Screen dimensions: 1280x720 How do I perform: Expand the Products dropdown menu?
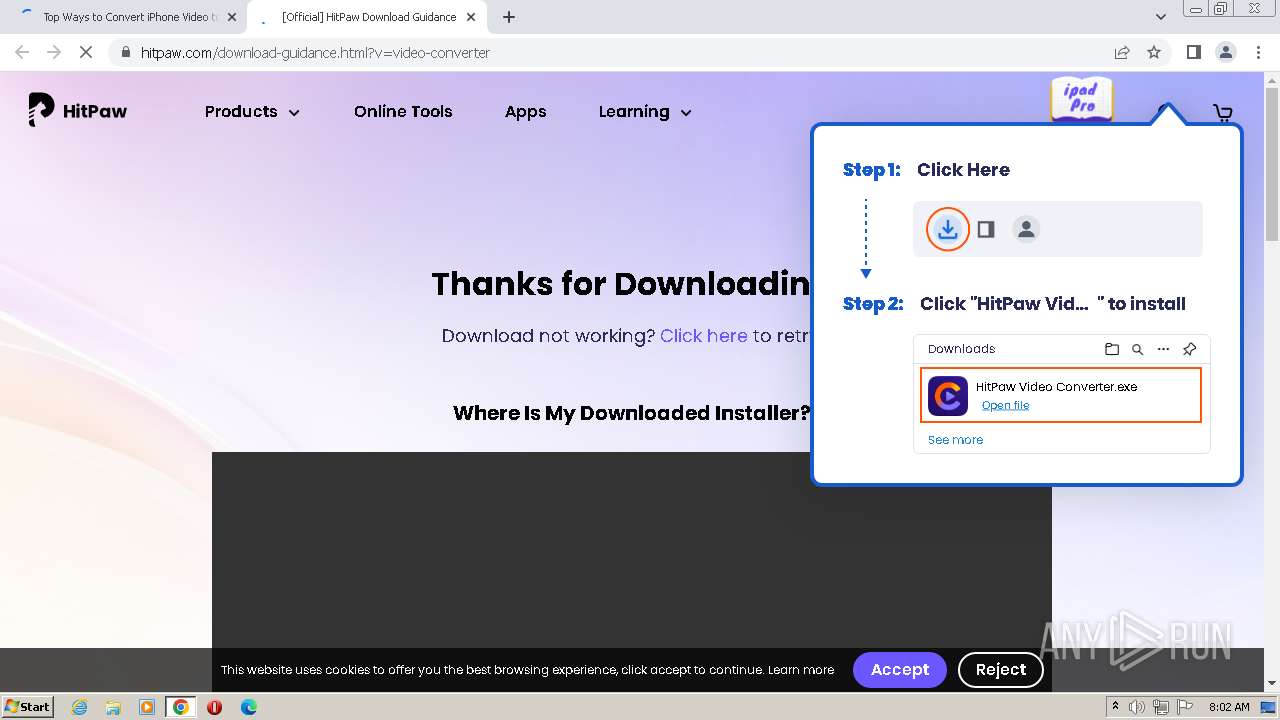pos(252,112)
